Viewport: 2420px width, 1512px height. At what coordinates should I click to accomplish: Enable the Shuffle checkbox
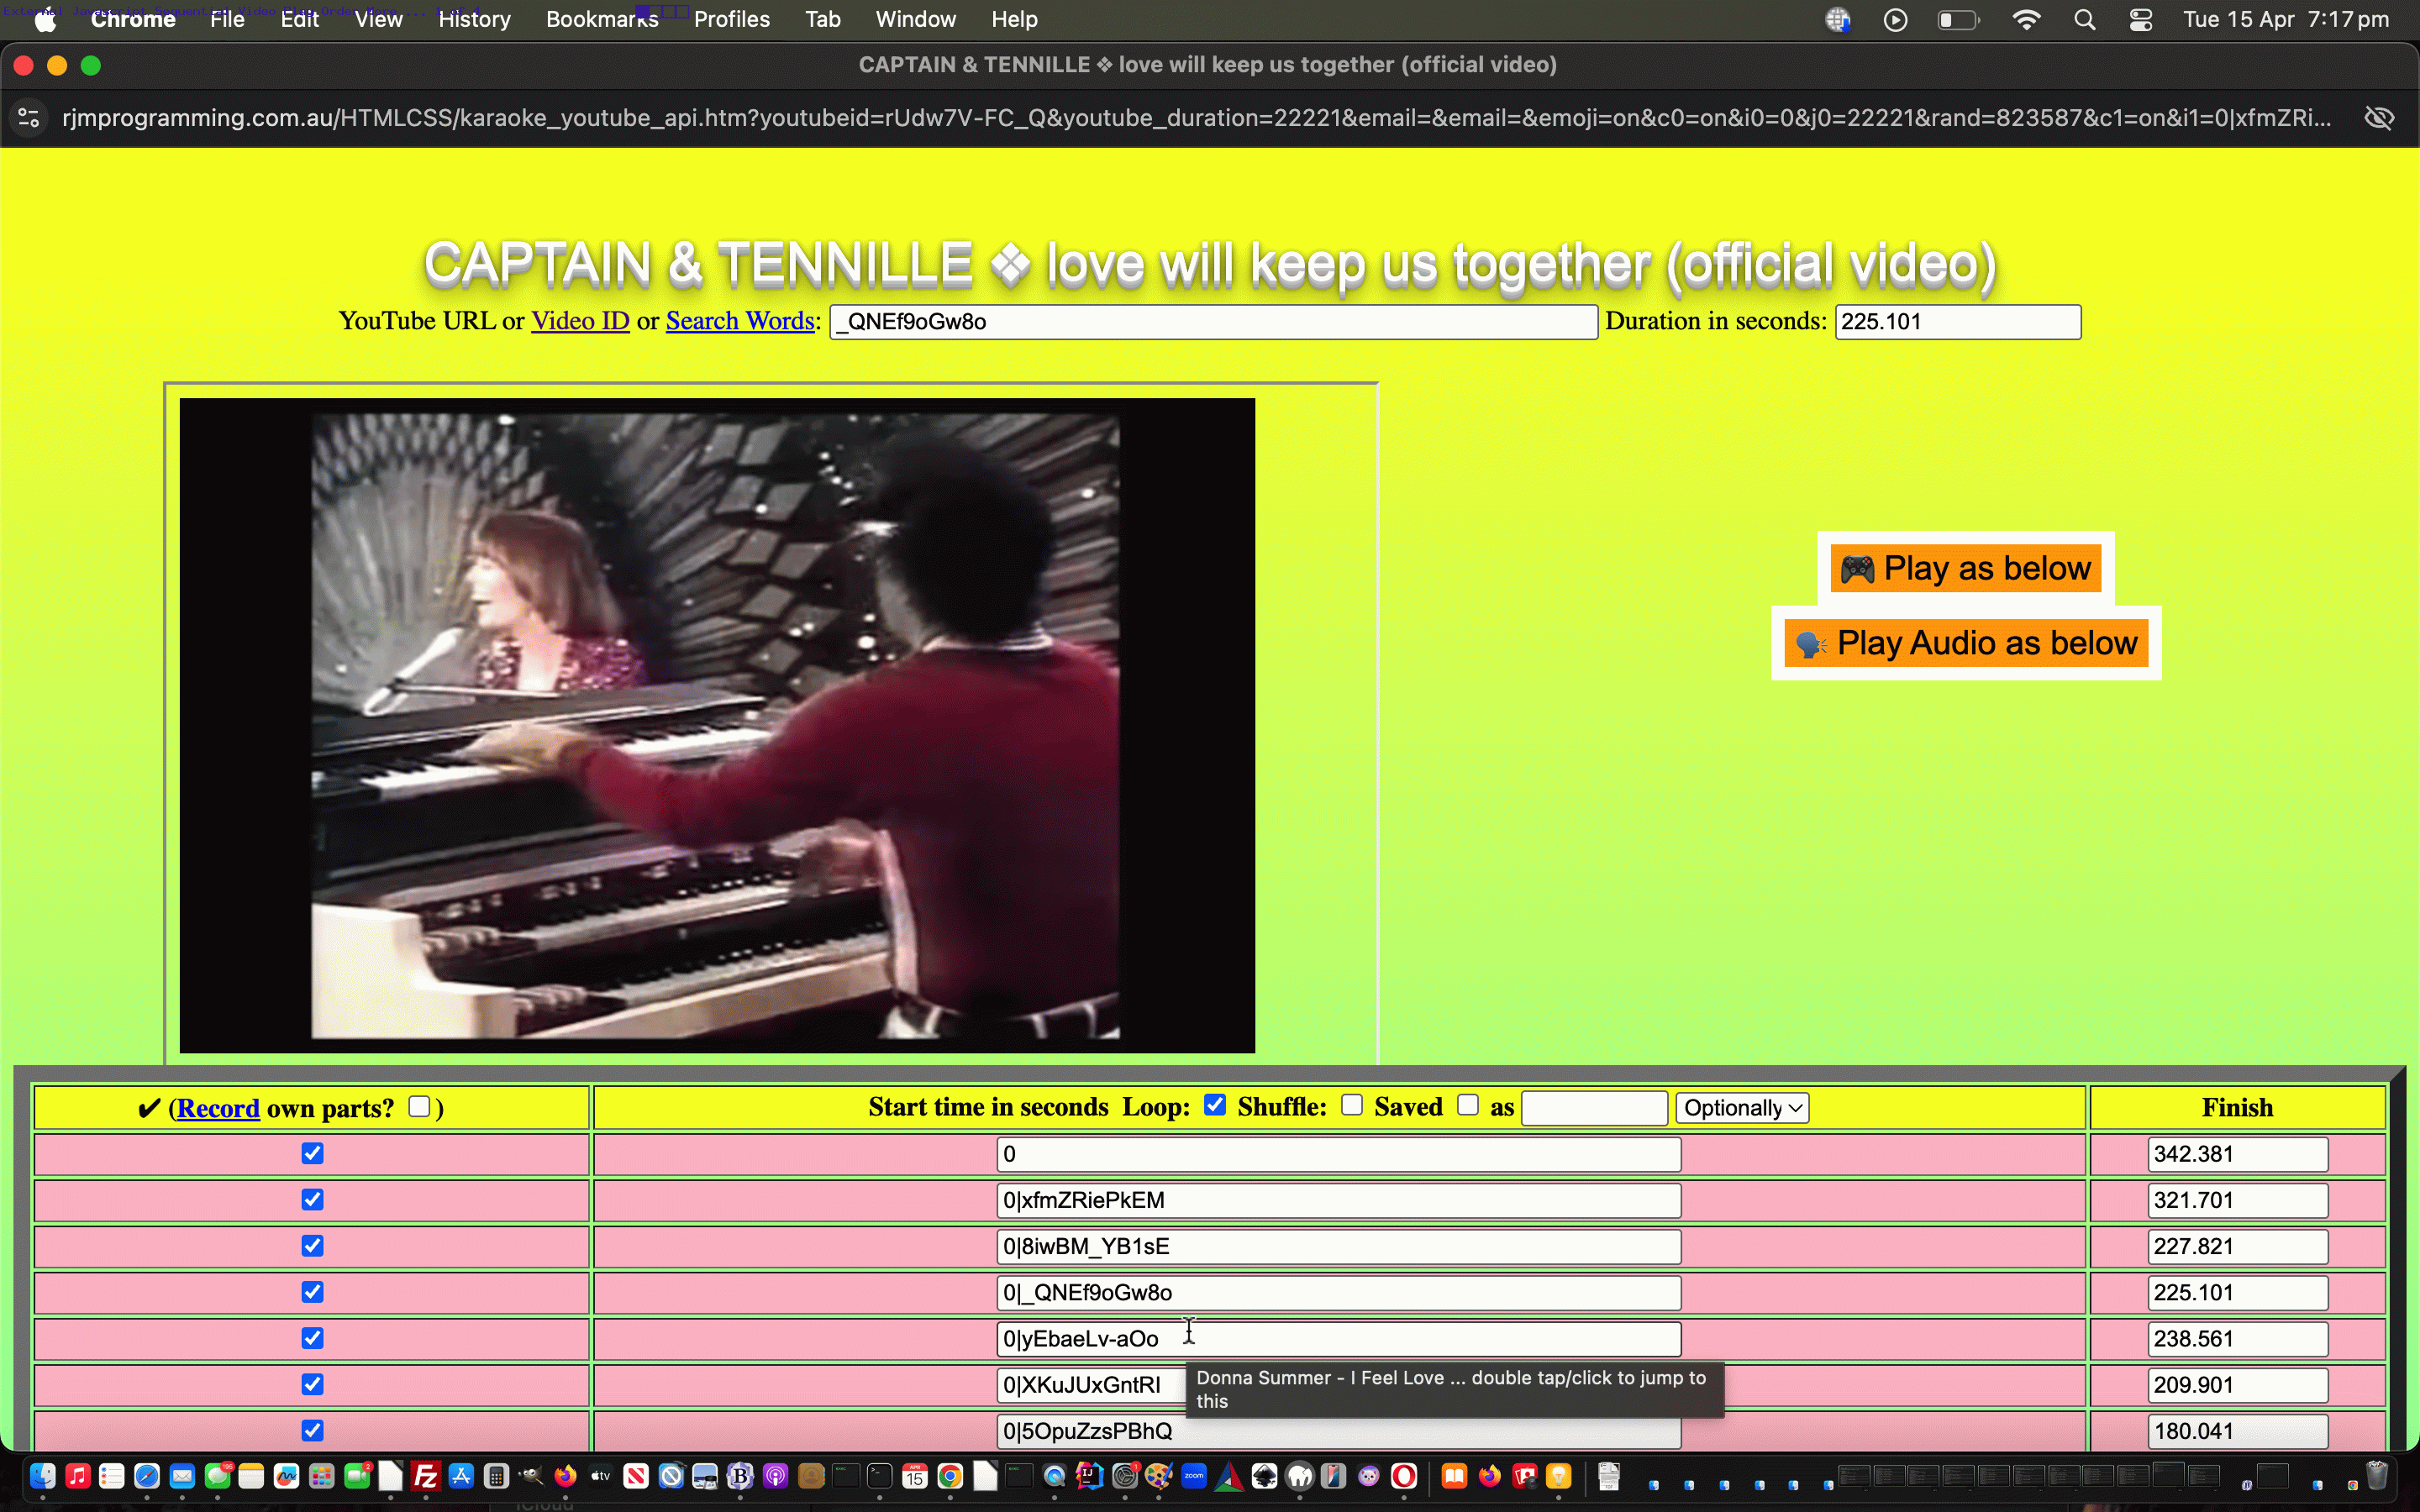(x=1352, y=1105)
